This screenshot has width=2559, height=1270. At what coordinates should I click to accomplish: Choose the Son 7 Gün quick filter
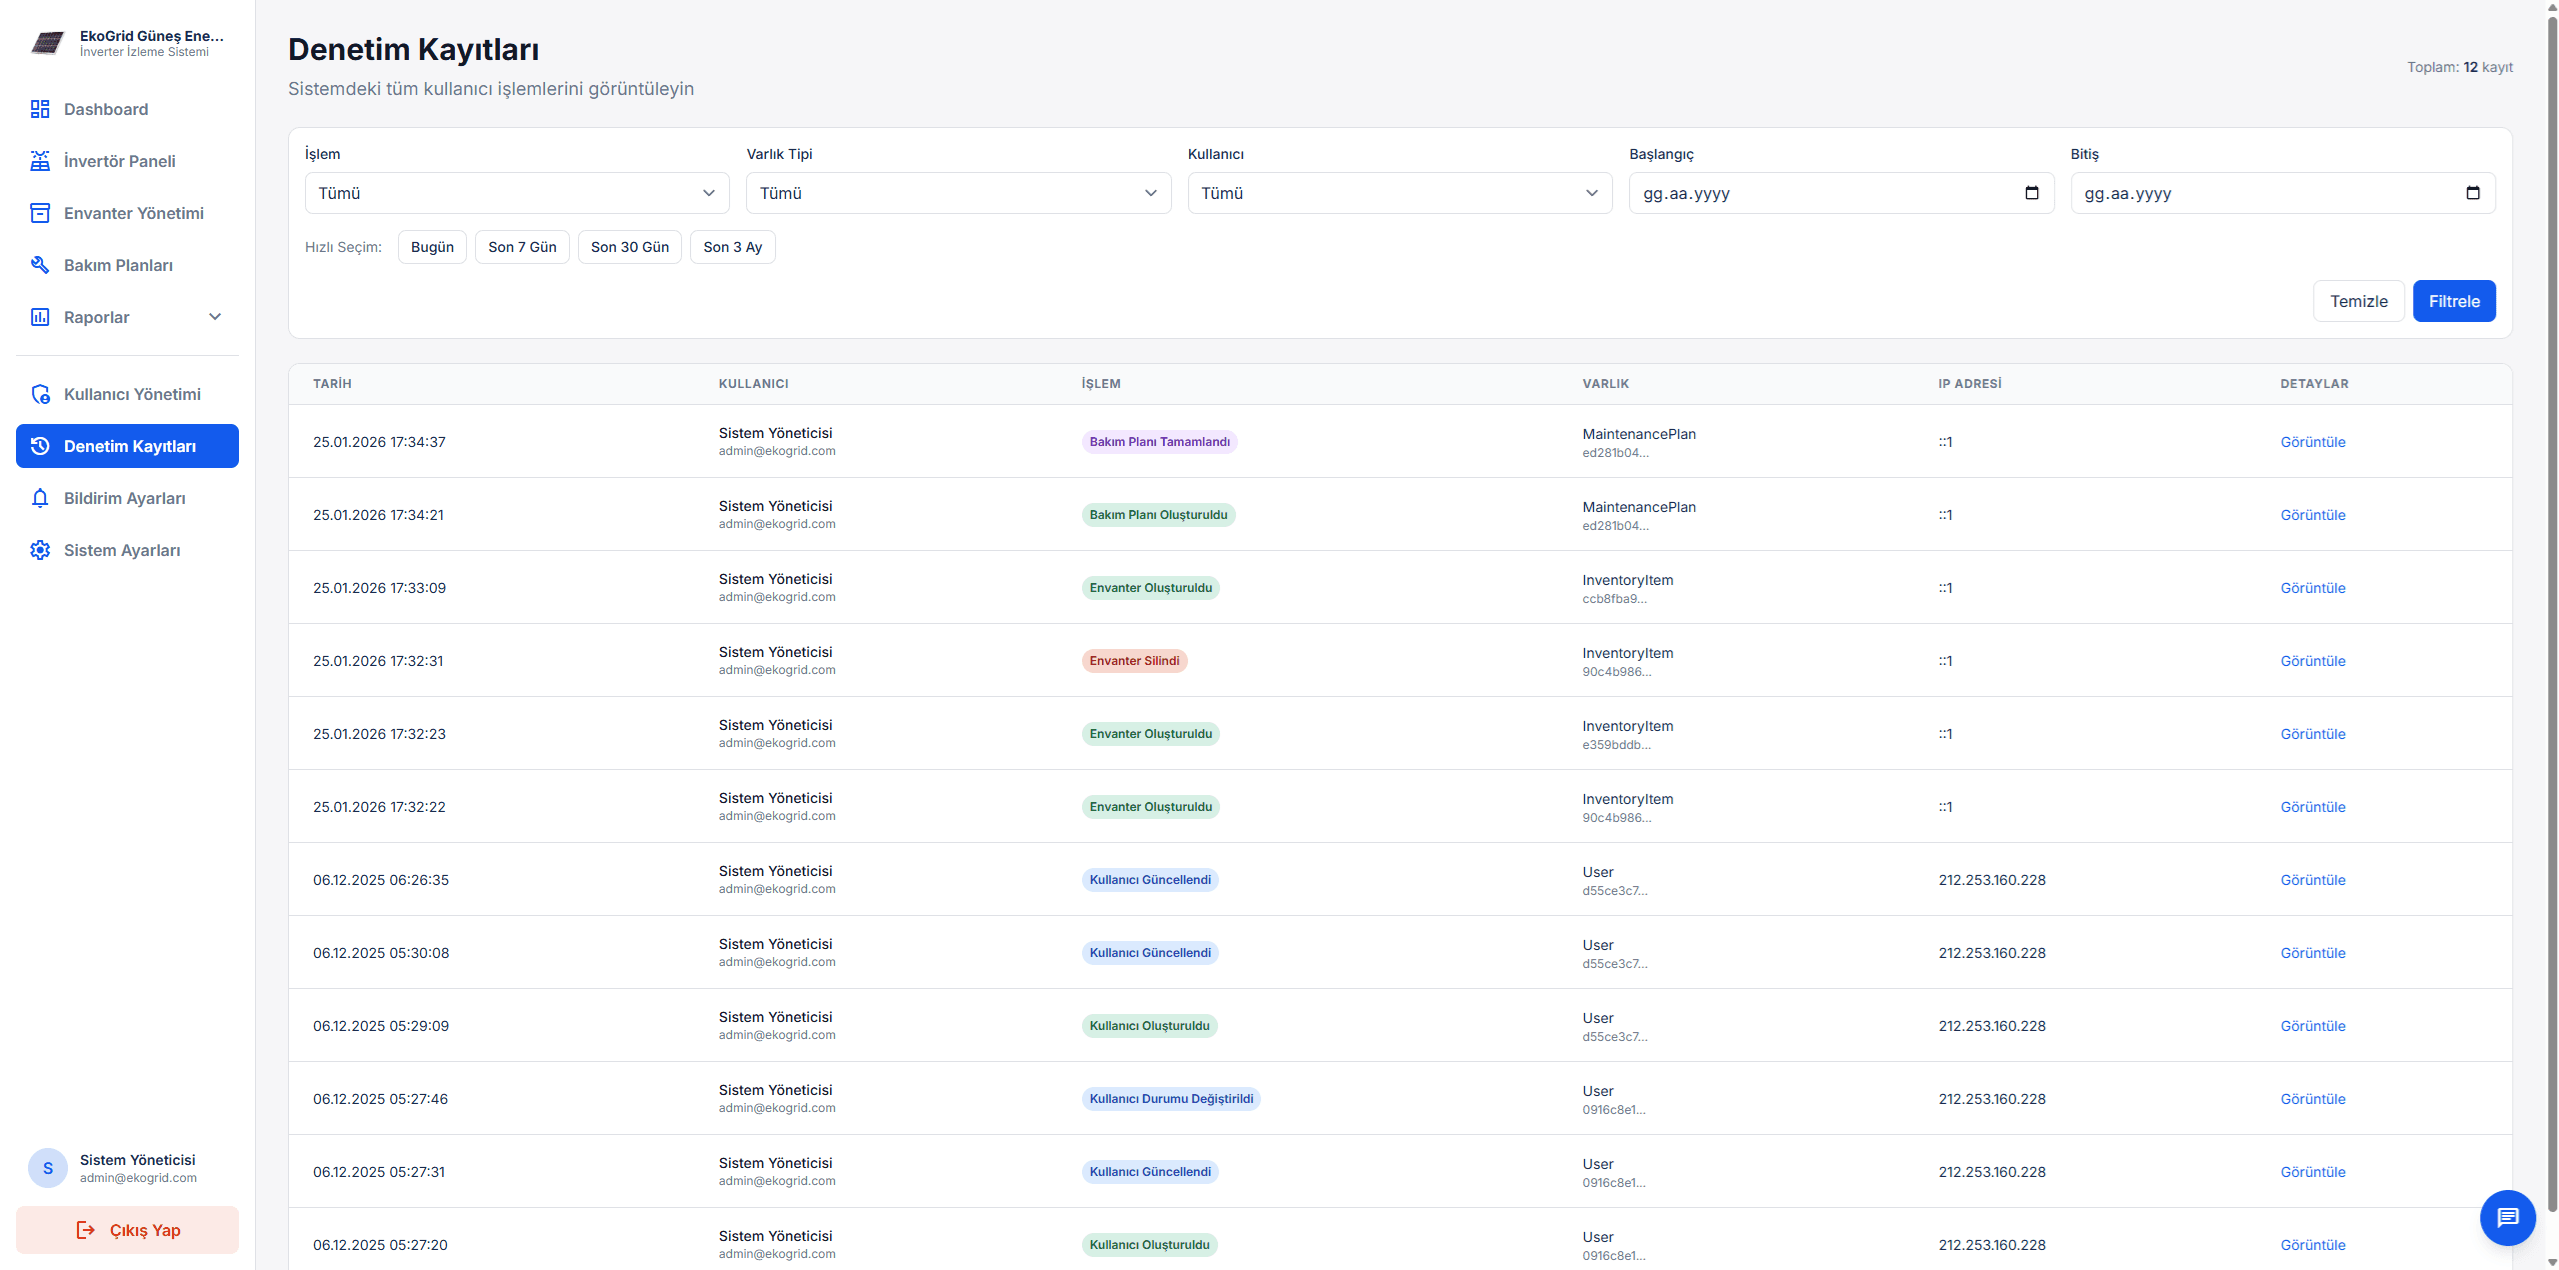(x=522, y=247)
